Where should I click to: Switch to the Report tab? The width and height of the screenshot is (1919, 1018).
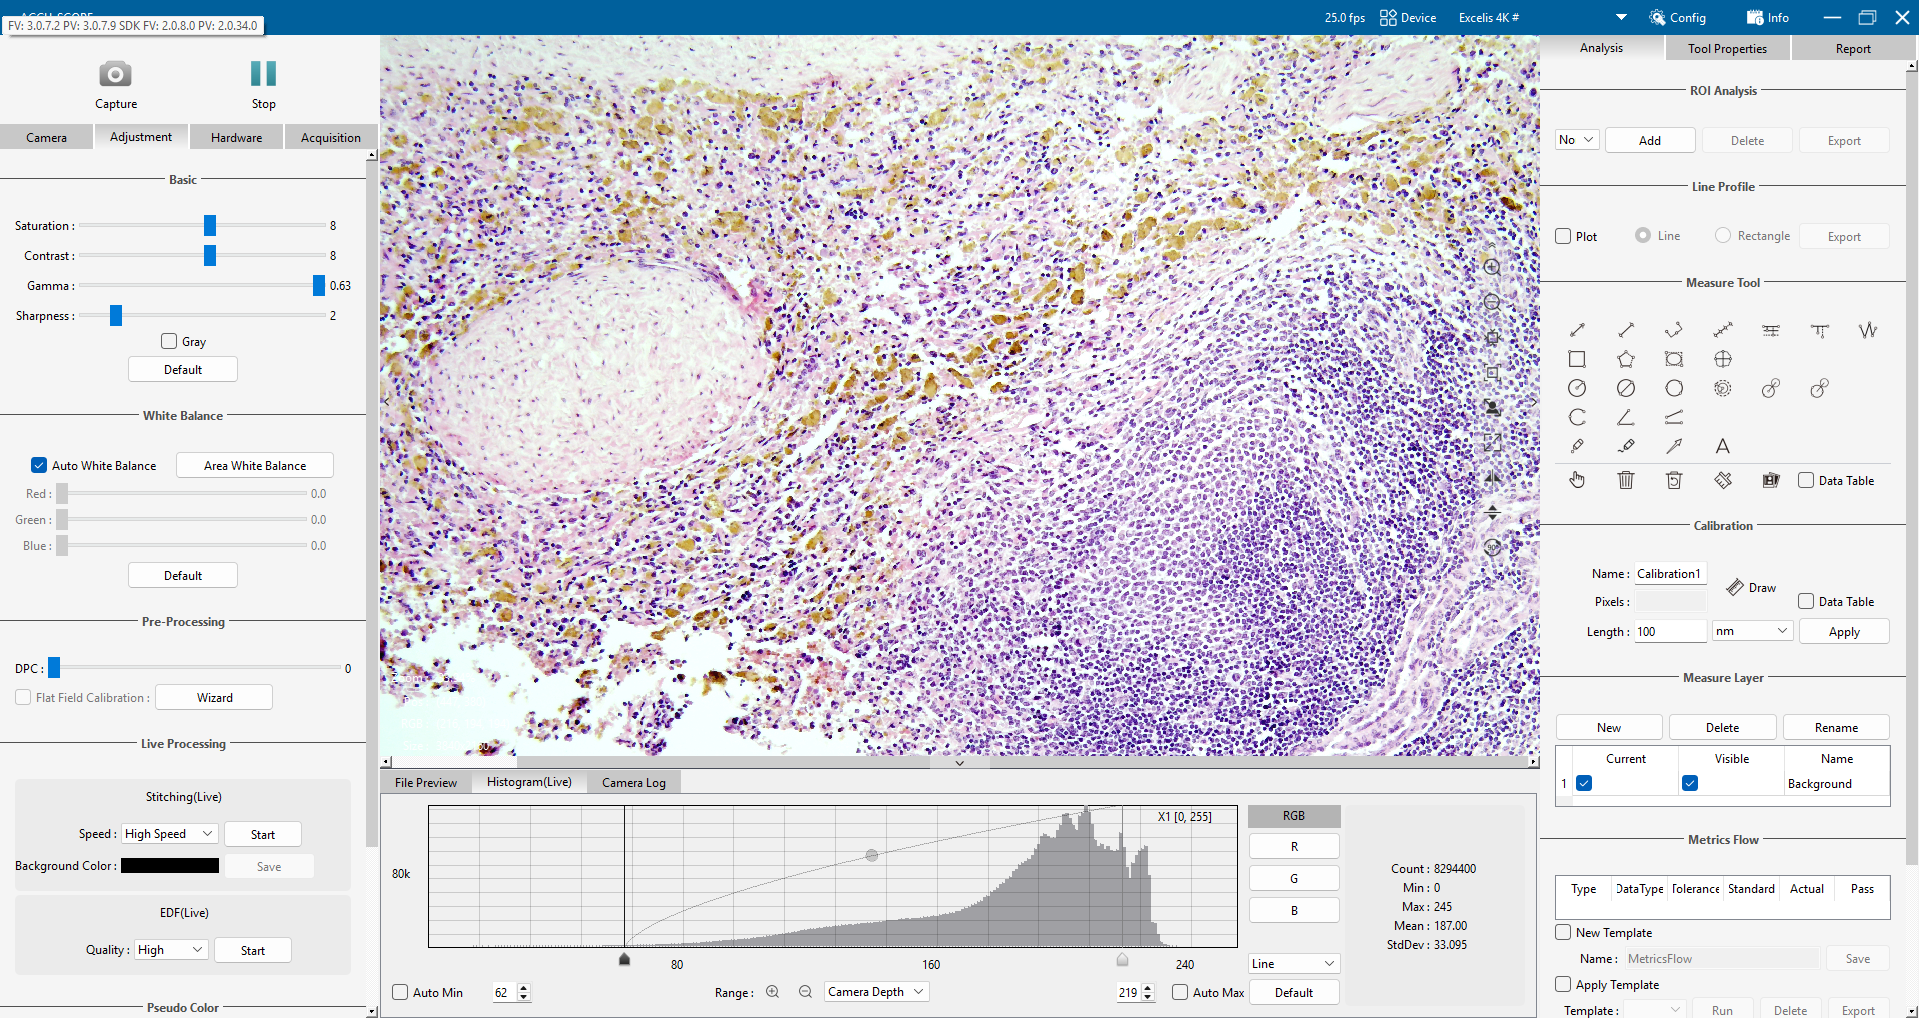(1851, 48)
